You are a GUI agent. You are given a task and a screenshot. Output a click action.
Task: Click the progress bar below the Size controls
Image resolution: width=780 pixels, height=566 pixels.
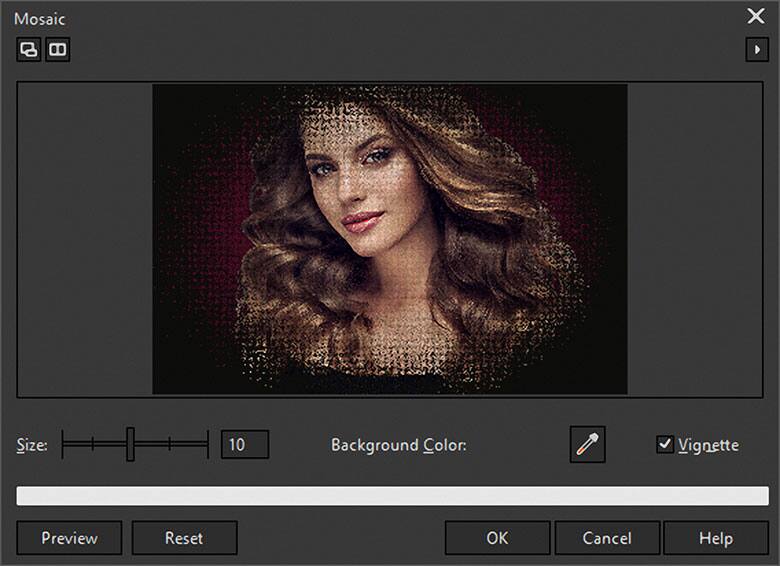click(392, 496)
